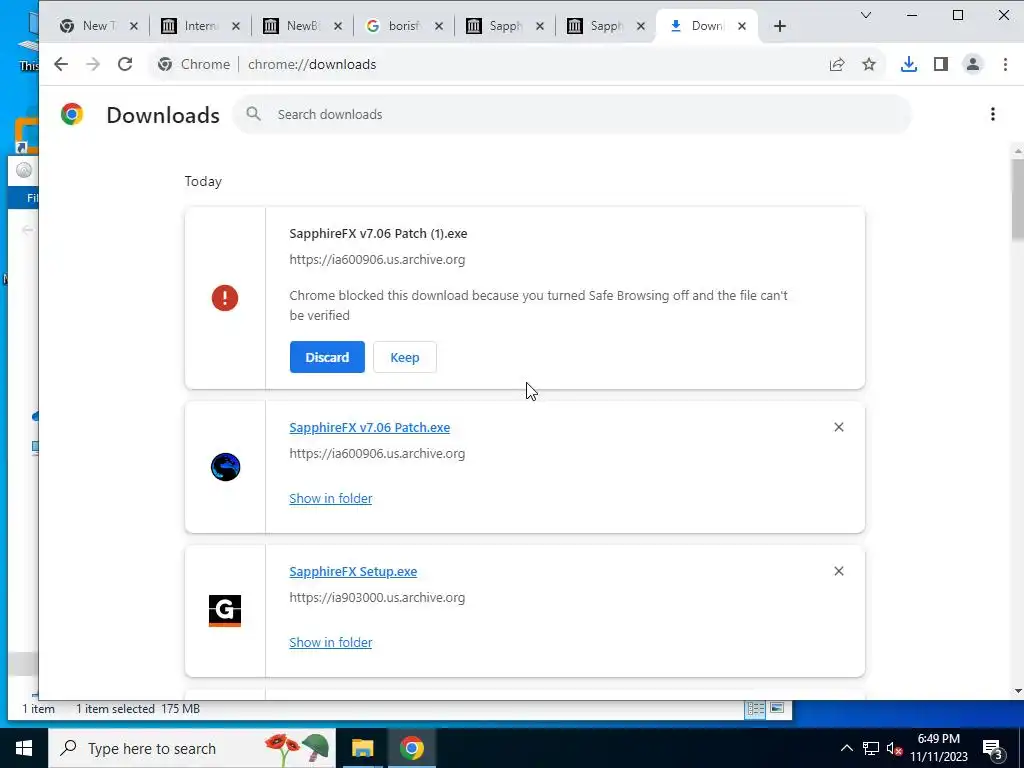Click the SapphireFX v7.06 Patch.exe file icon
The image size is (1024, 768).
click(x=225, y=467)
